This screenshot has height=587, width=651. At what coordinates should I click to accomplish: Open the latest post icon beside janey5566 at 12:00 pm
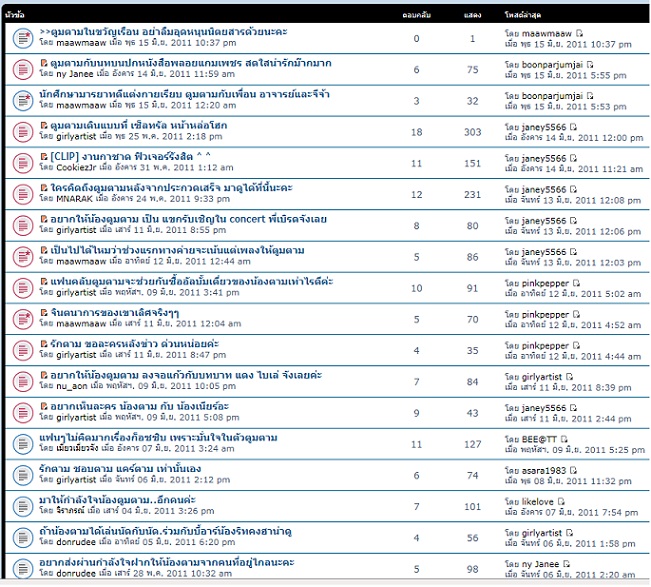573,127
